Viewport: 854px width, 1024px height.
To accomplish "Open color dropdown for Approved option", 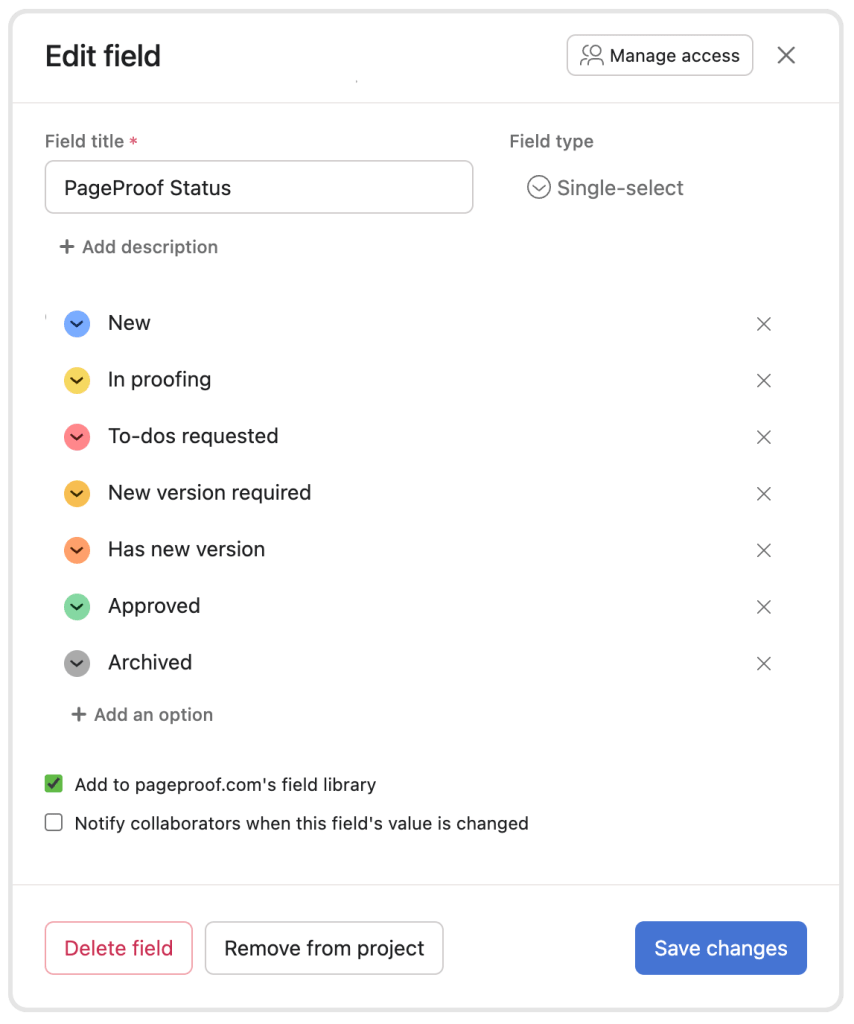I will pos(77,607).
